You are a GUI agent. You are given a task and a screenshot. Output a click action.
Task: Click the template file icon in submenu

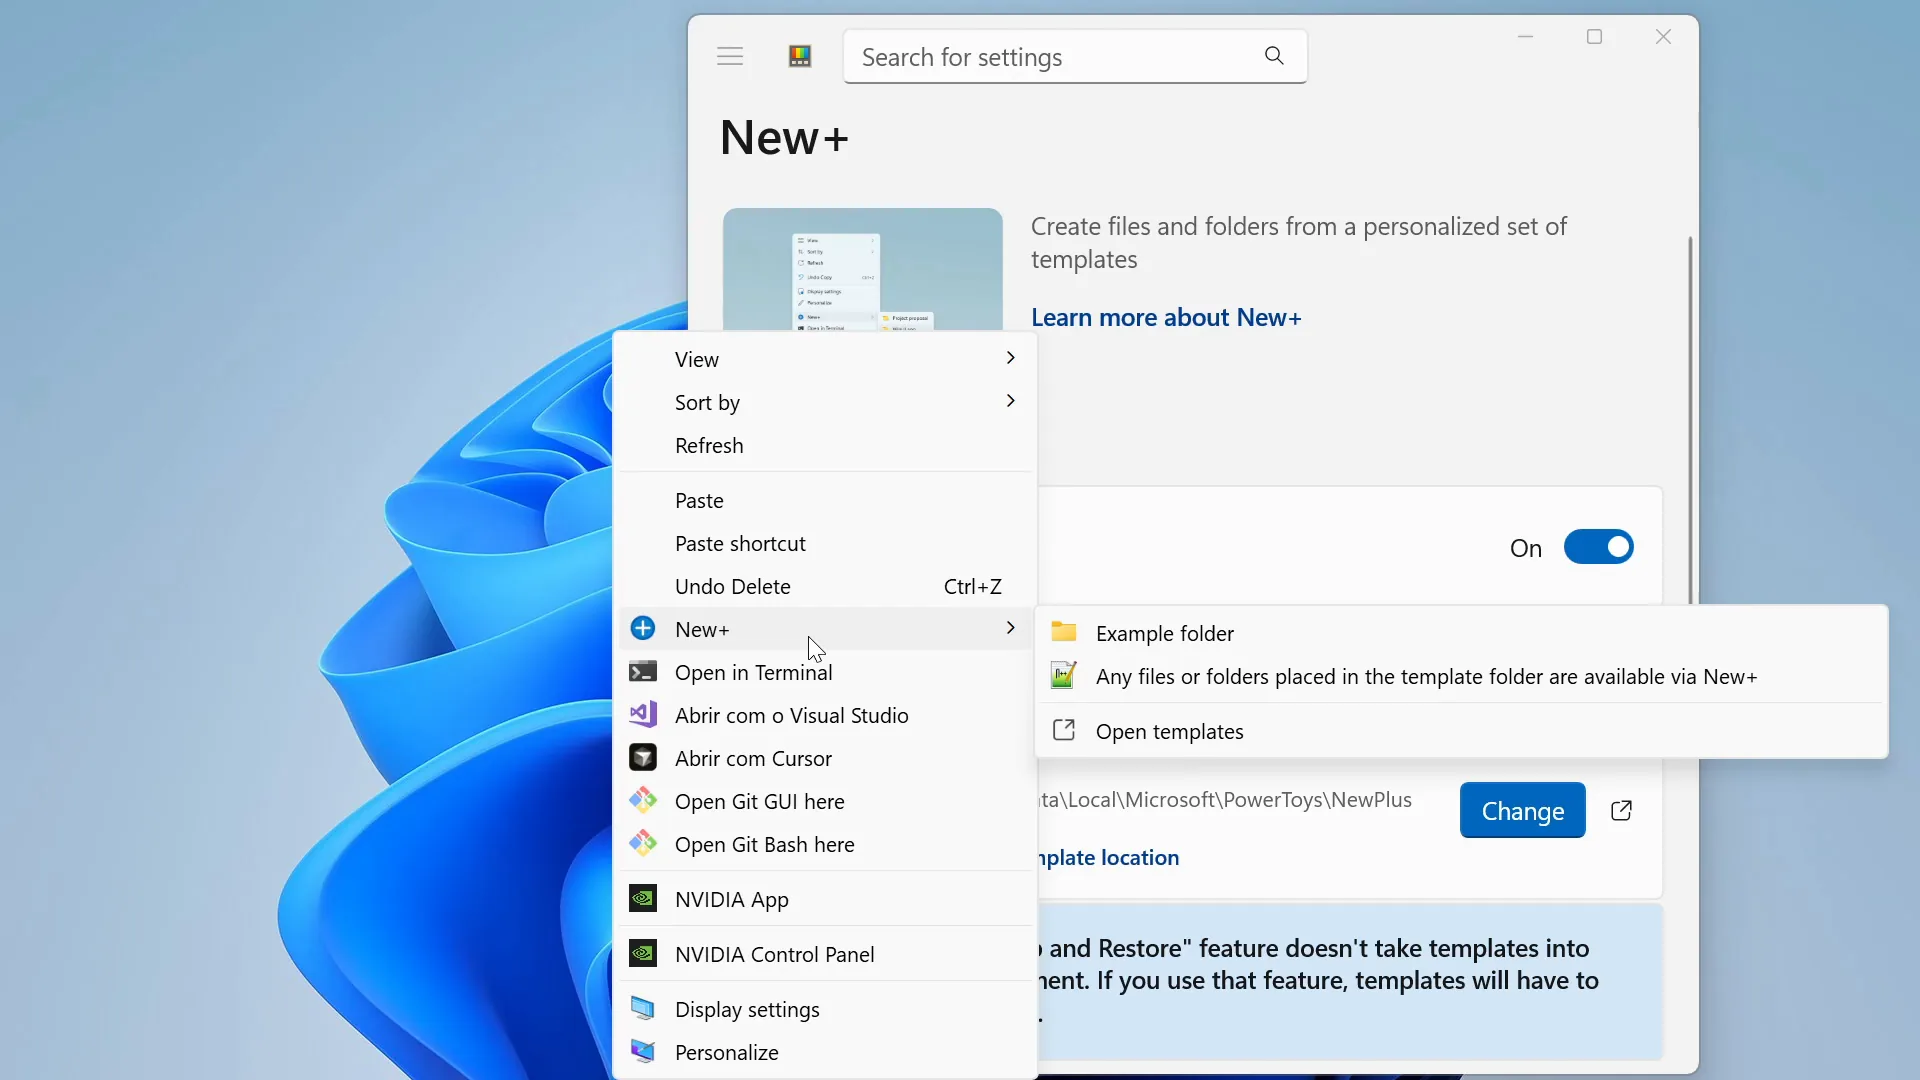point(1064,676)
